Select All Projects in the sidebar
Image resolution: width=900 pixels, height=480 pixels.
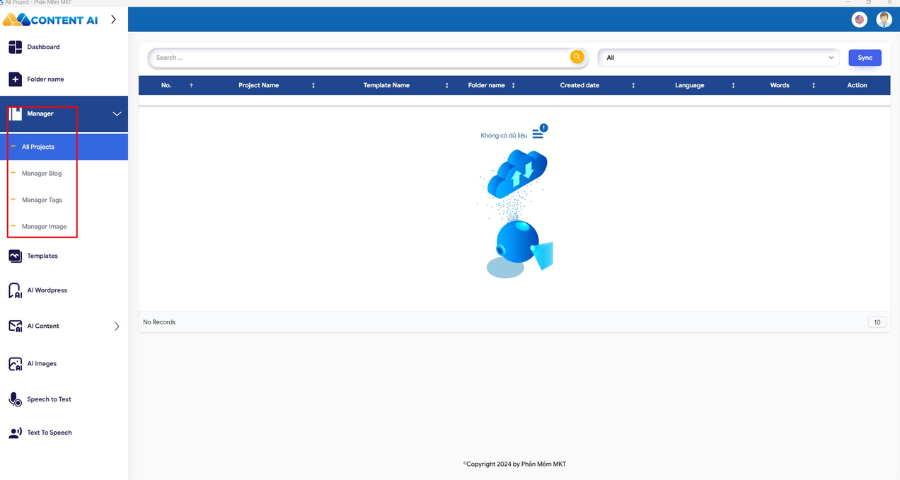[64, 147]
